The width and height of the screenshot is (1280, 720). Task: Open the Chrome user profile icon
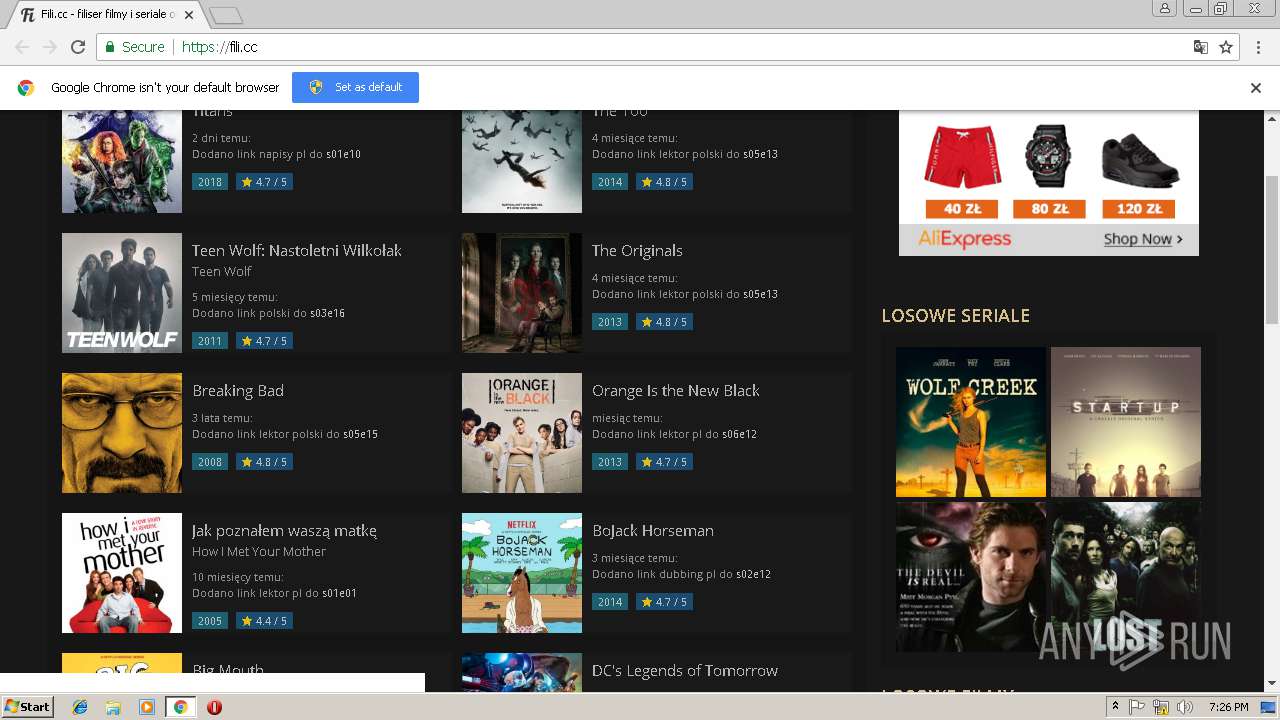[x=1165, y=8]
